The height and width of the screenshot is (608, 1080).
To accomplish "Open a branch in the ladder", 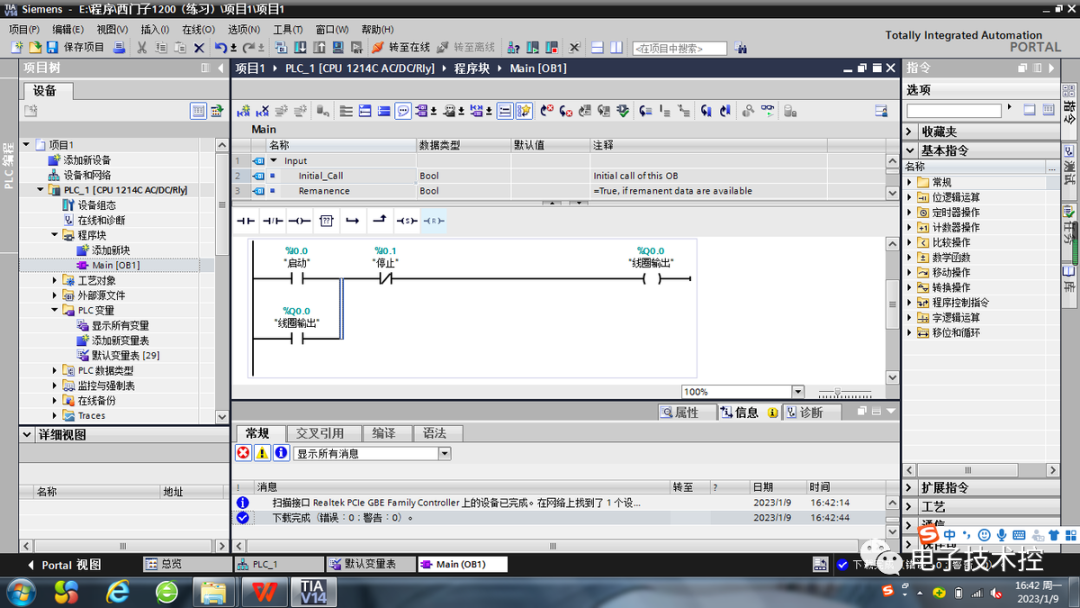I will [353, 221].
